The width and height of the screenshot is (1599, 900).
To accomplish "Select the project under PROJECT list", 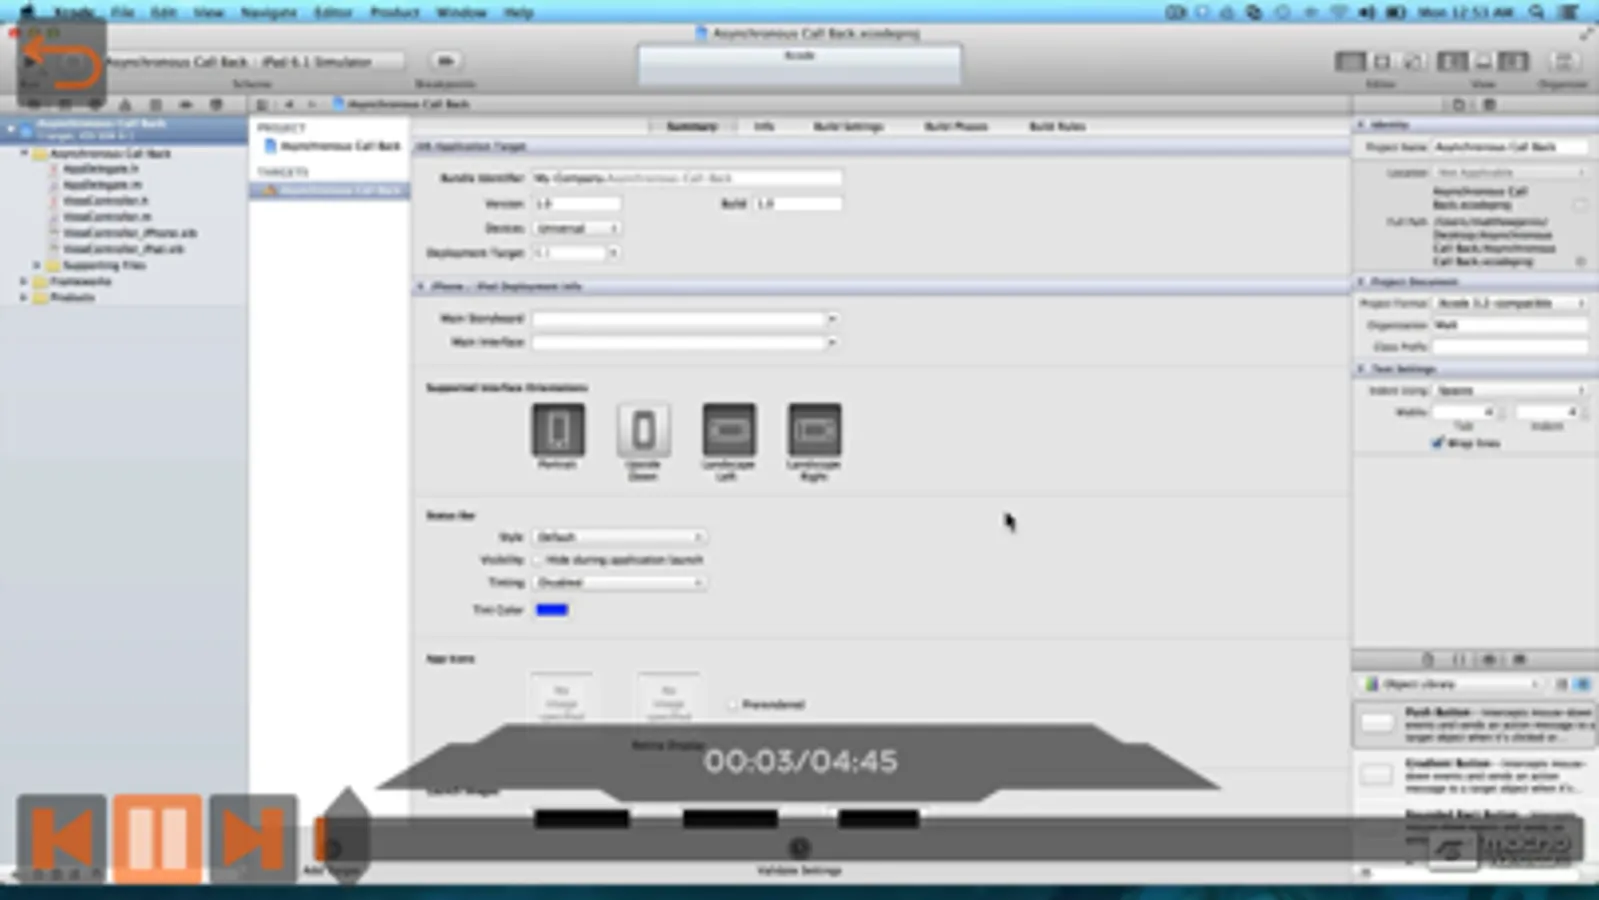I will click(x=331, y=146).
